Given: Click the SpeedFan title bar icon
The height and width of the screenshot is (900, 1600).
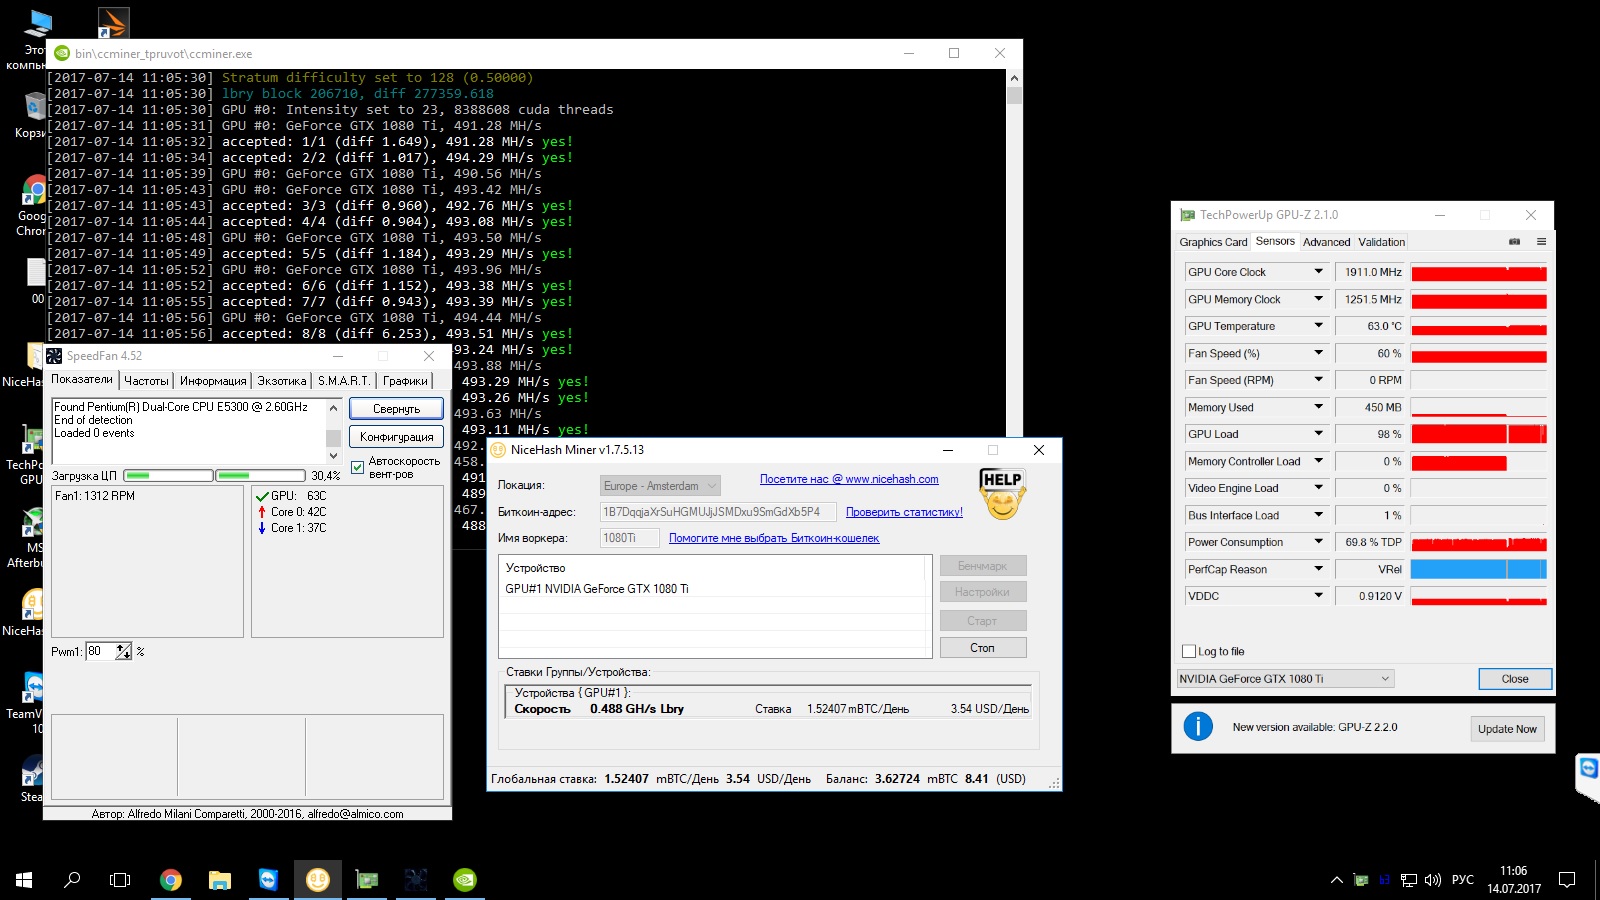Looking at the screenshot, I should (54, 356).
